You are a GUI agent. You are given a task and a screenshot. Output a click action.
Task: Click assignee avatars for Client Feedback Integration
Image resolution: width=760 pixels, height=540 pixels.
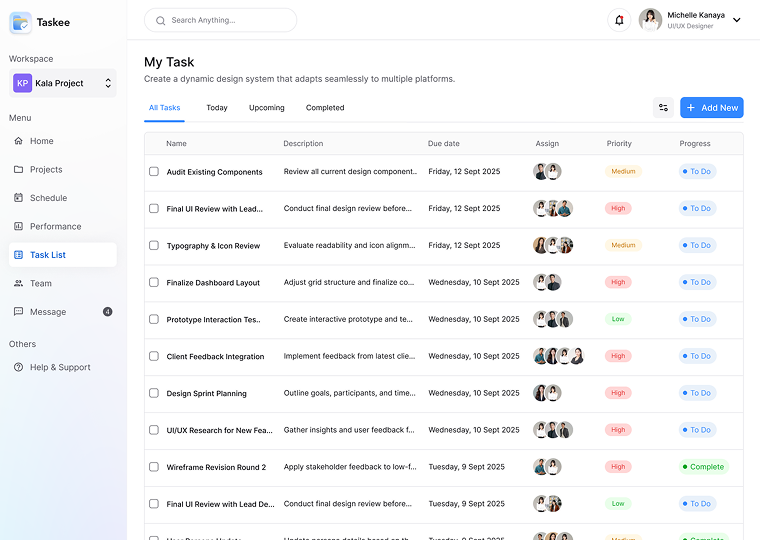coord(558,356)
